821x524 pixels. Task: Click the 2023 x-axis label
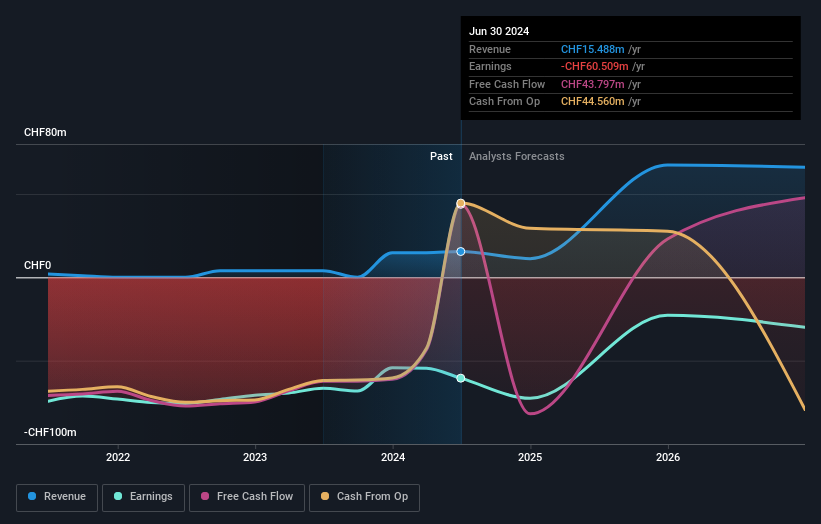(x=255, y=458)
